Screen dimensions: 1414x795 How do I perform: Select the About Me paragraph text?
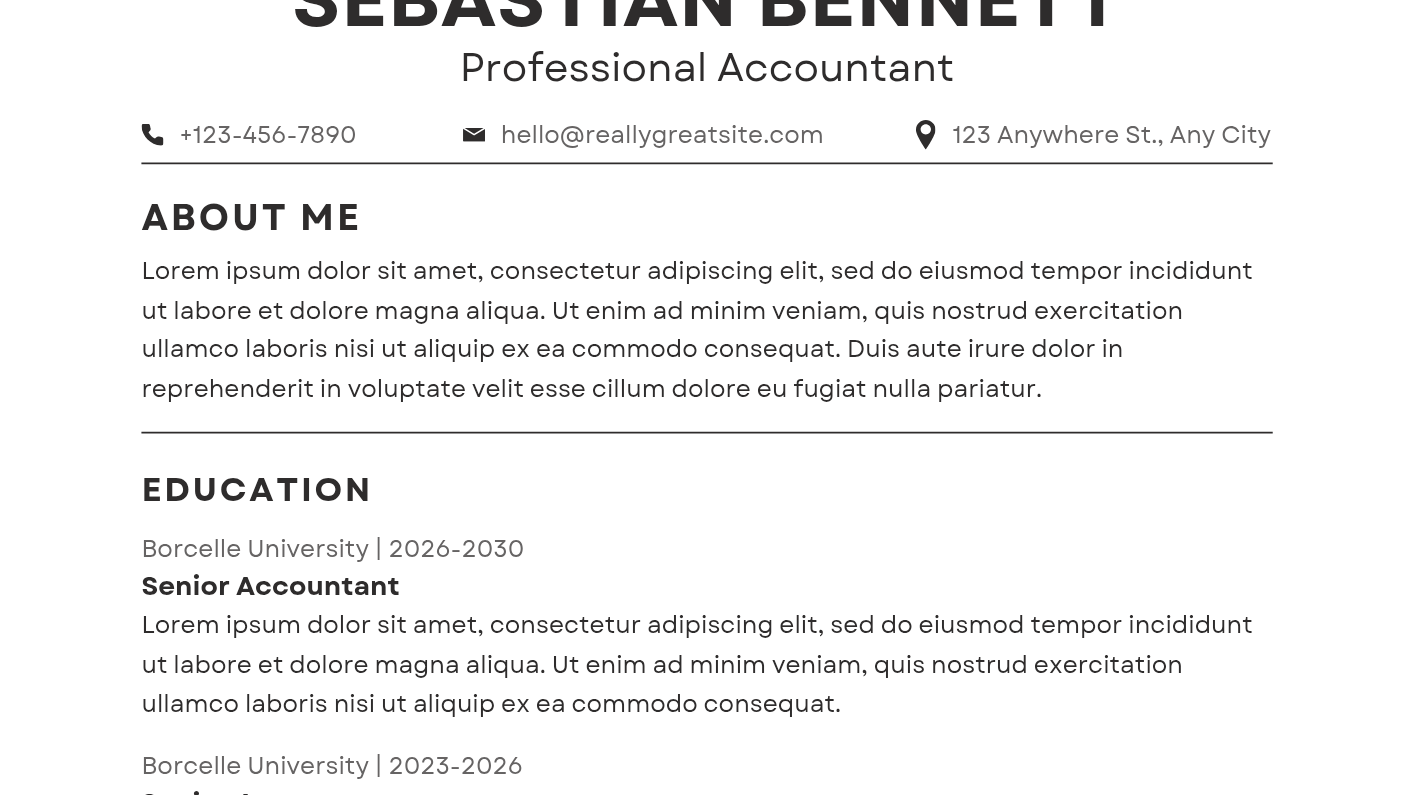[697, 329]
